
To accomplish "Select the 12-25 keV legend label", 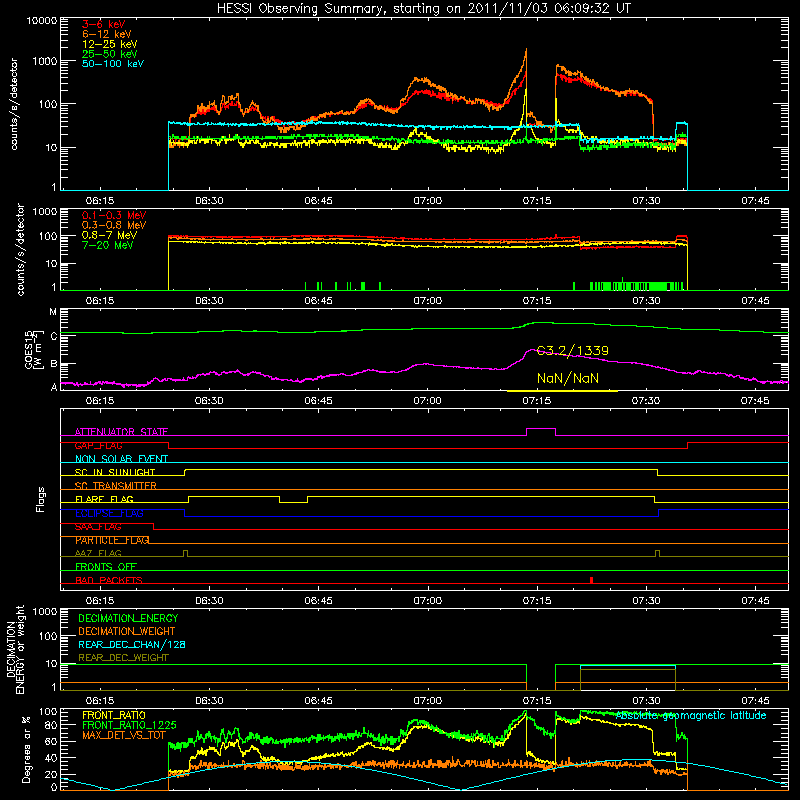I will click(x=110, y=44).
